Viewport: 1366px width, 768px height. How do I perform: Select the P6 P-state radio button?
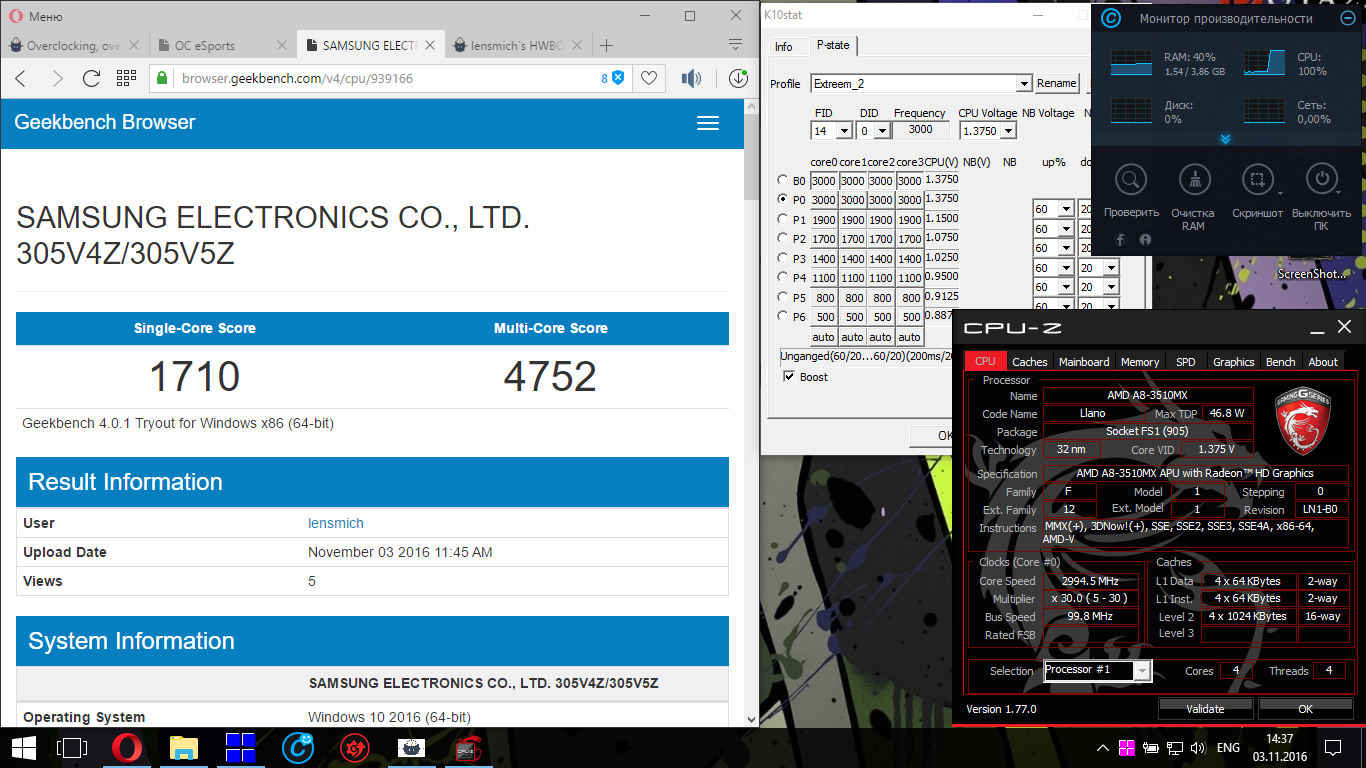click(x=782, y=316)
